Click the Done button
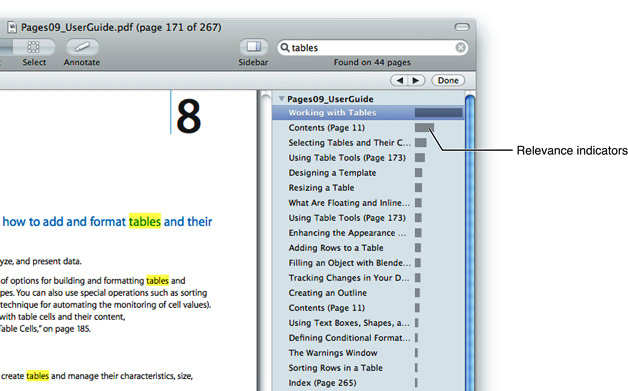The image size is (628, 391). (x=448, y=81)
